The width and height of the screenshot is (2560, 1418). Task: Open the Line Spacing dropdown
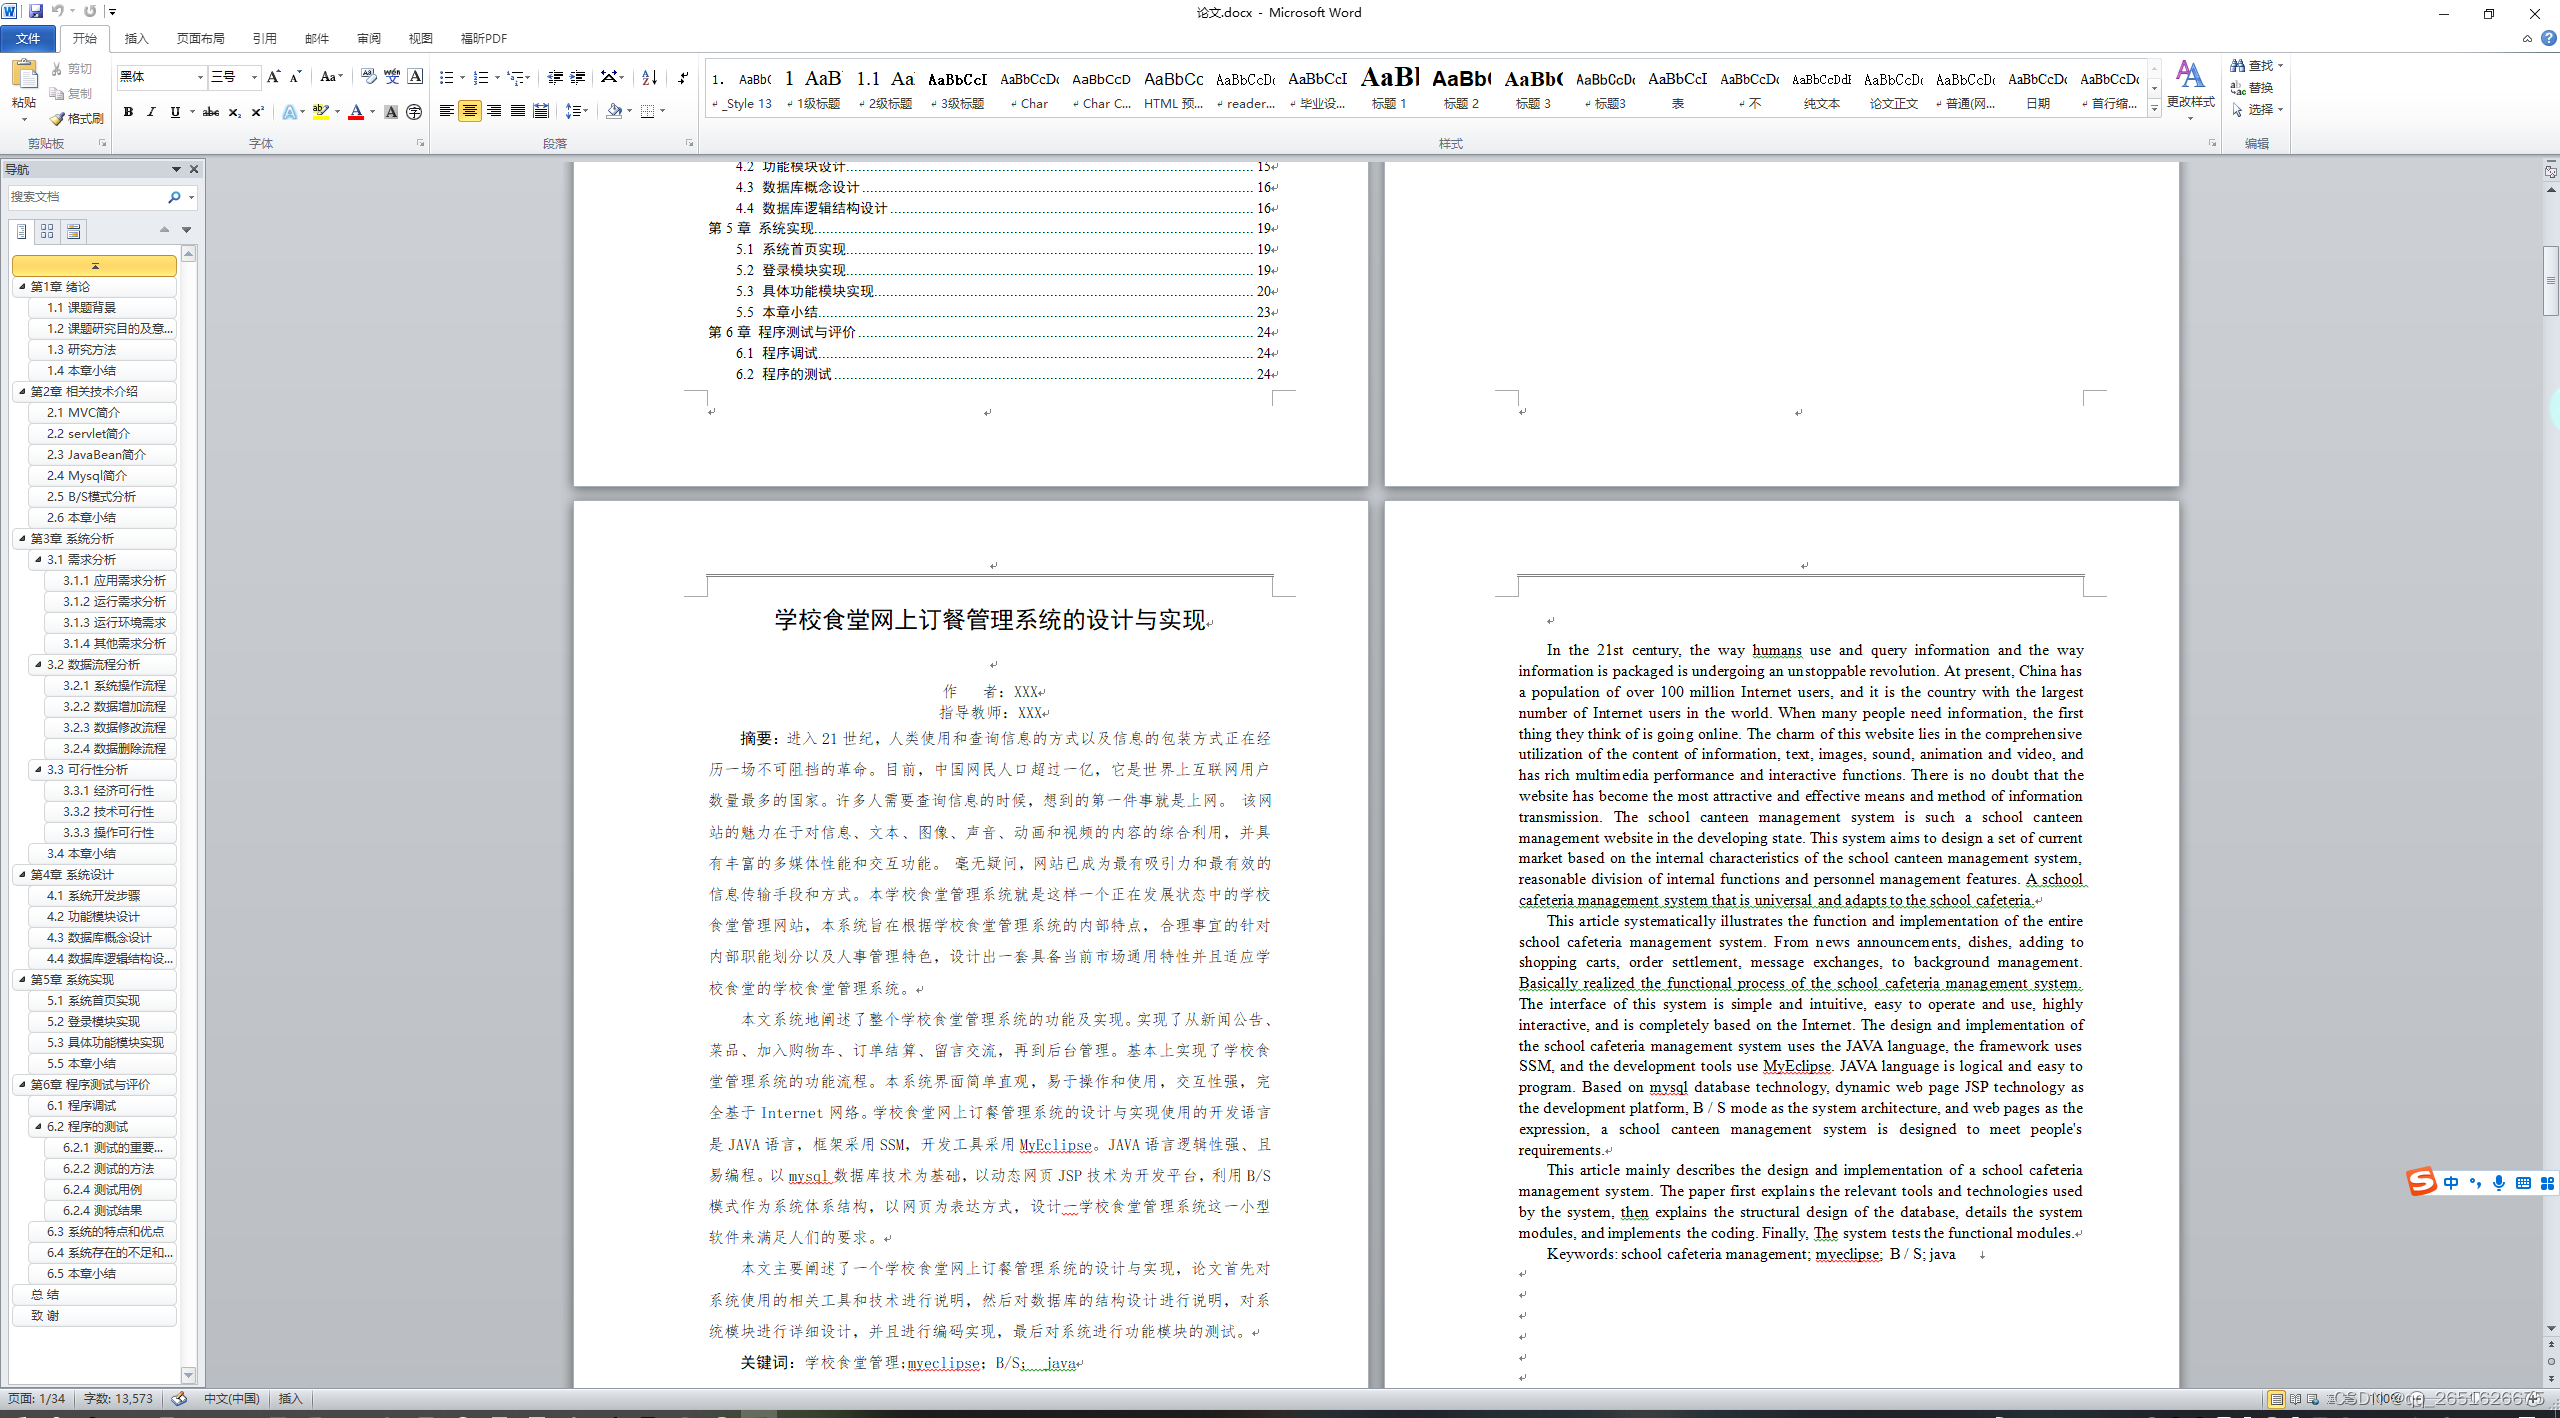tap(577, 111)
